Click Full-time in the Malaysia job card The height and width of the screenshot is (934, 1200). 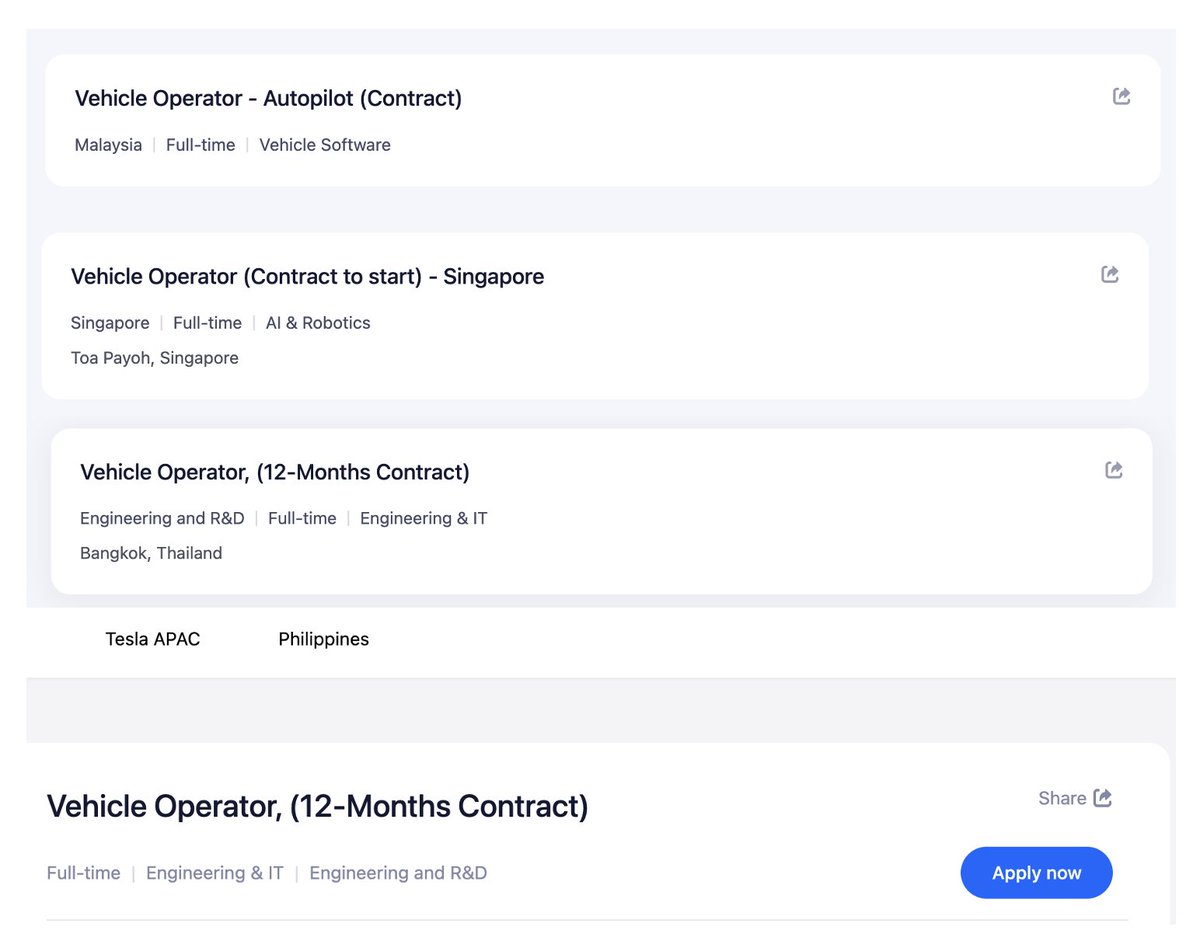point(201,145)
